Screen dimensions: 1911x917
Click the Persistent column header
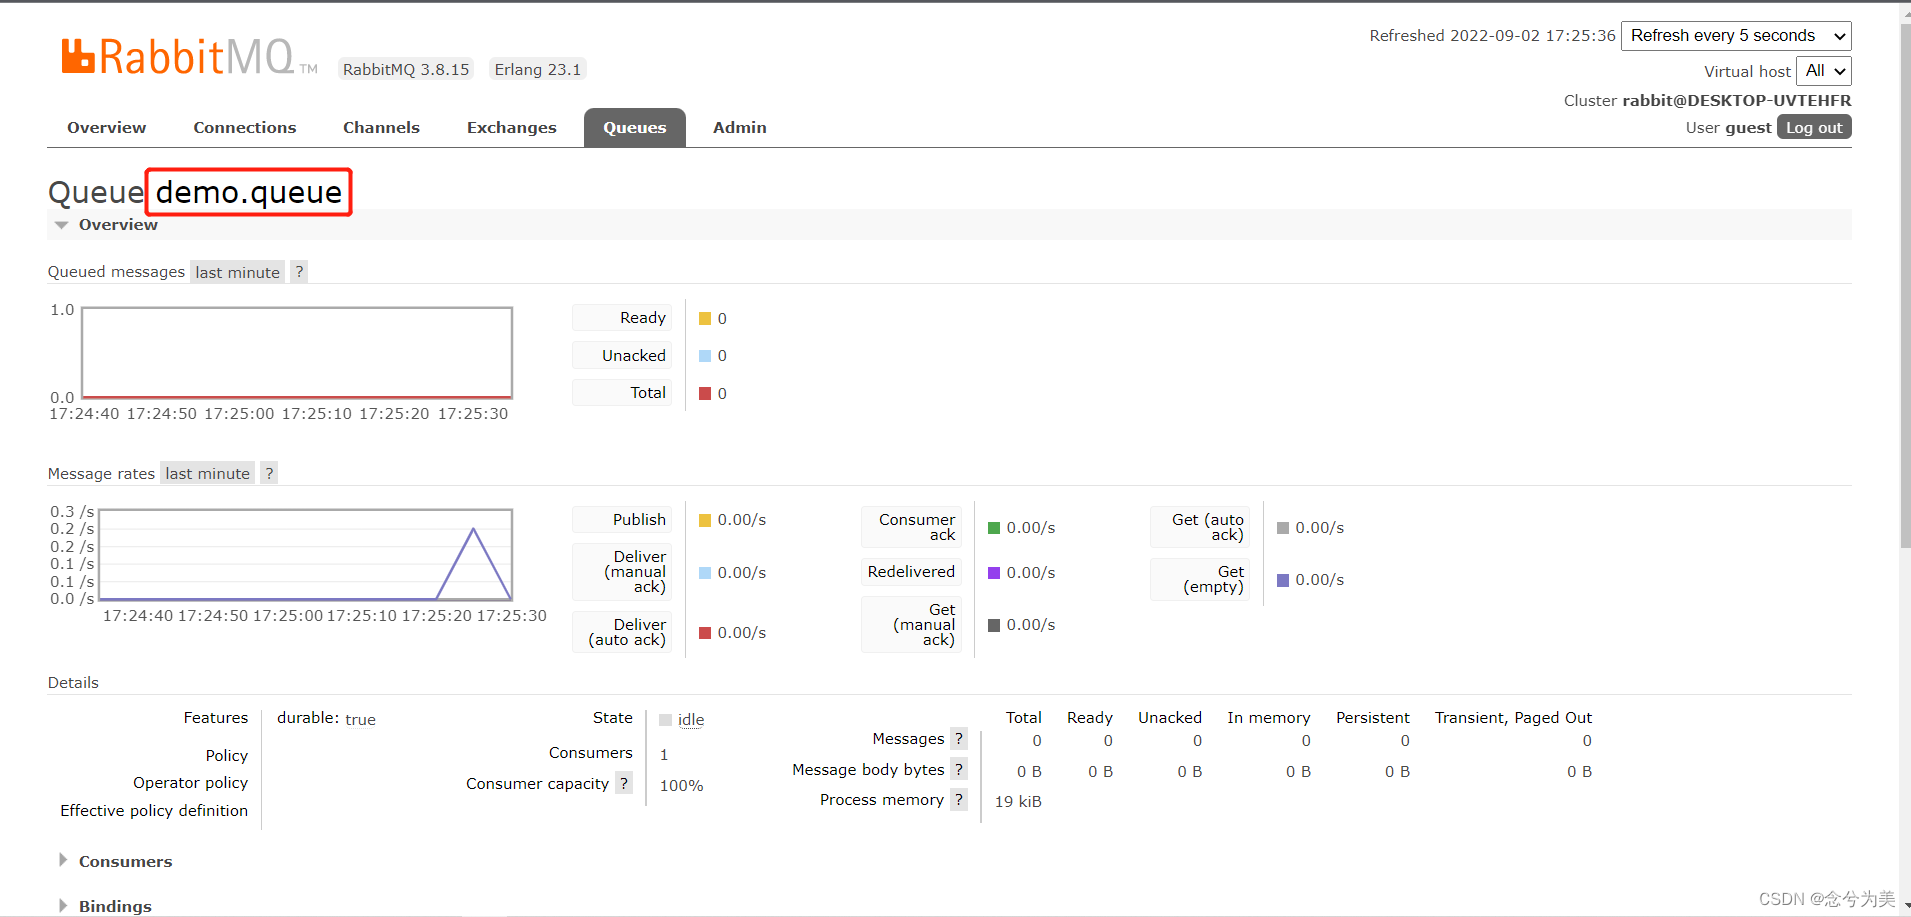click(x=1373, y=718)
